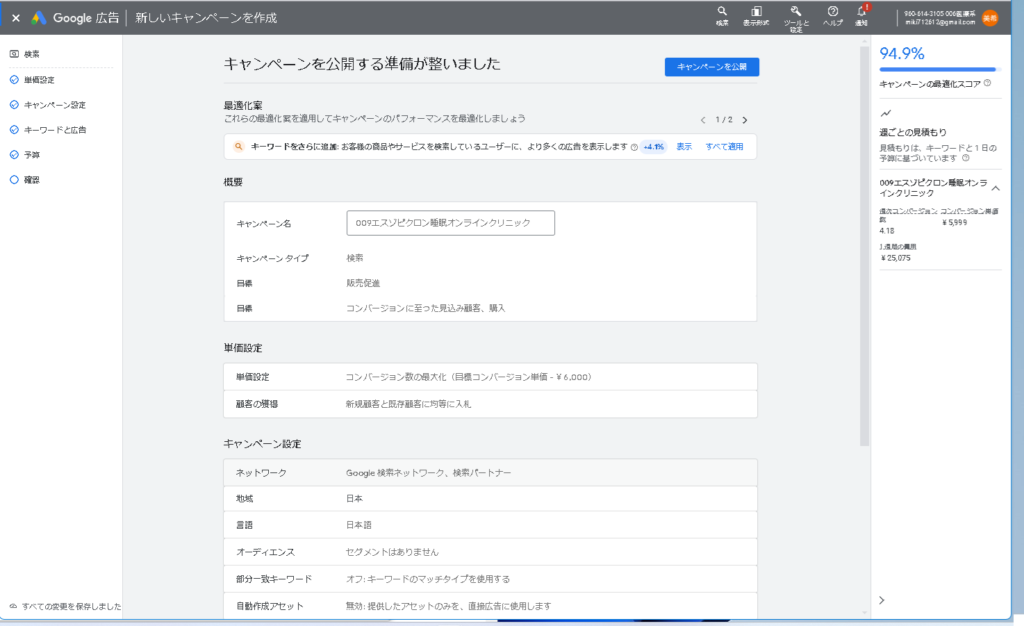Open the 表示形式 icon in header
This screenshot has height=626, width=1024.
tap(756, 16)
